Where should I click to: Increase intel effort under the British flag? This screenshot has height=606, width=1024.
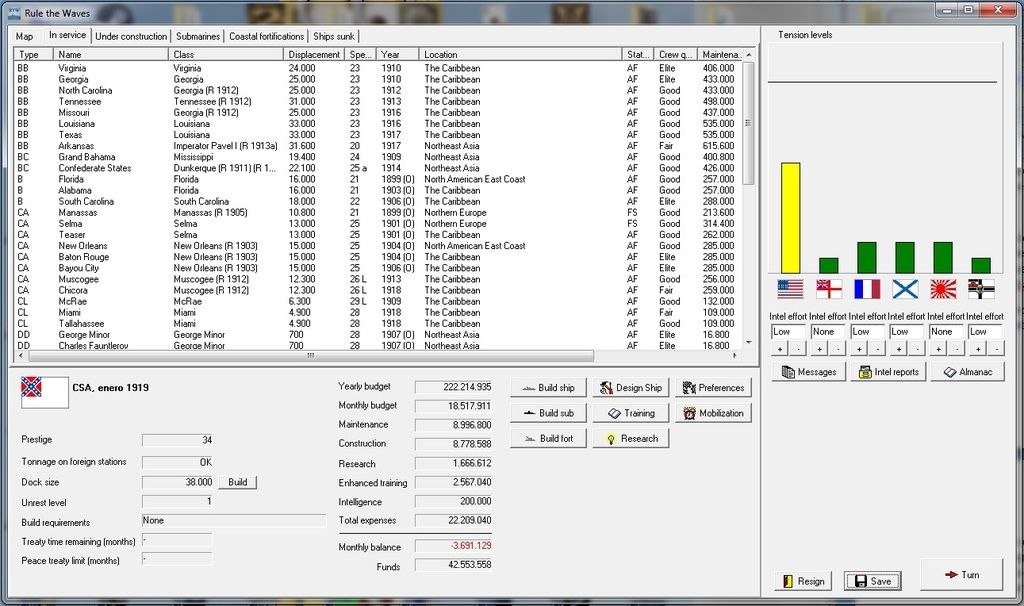819,349
